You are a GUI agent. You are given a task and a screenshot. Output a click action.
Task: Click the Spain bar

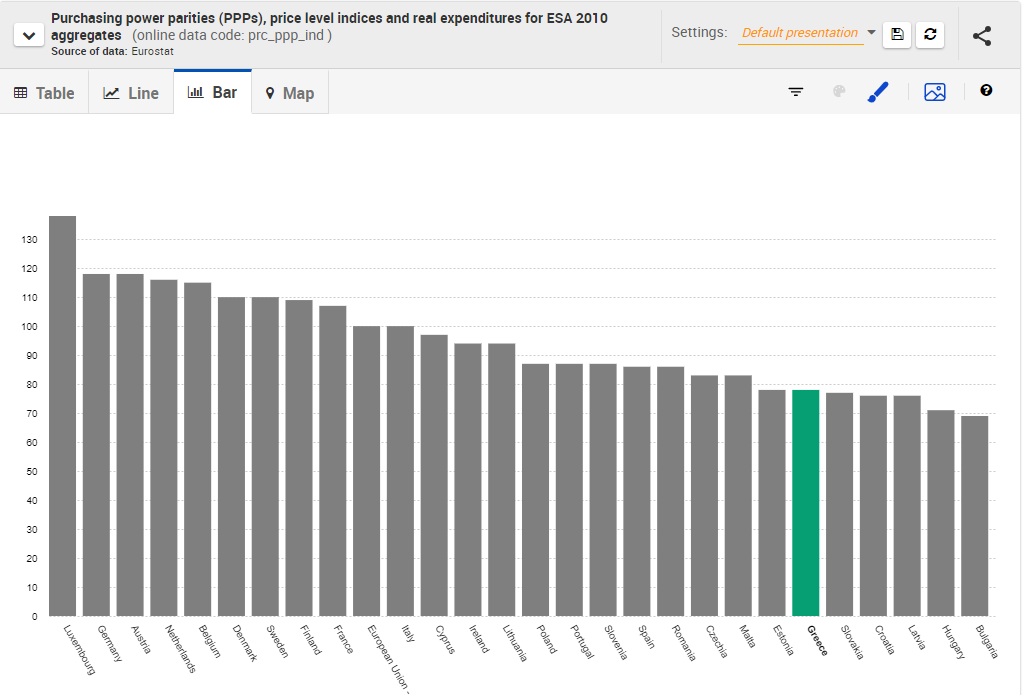(637, 491)
